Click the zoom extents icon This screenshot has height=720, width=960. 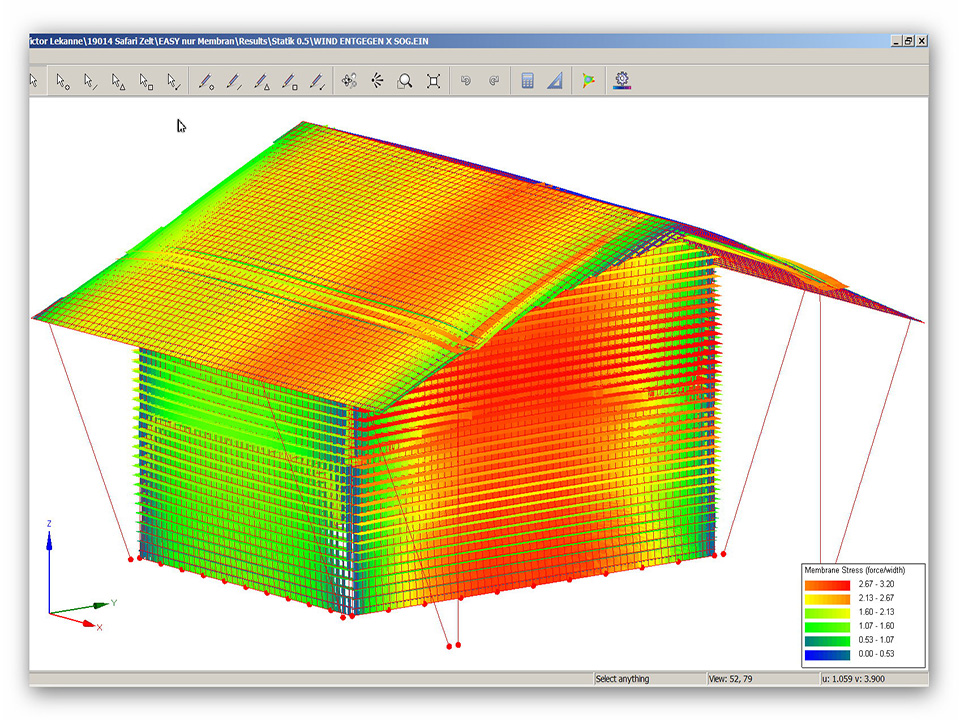click(x=433, y=81)
